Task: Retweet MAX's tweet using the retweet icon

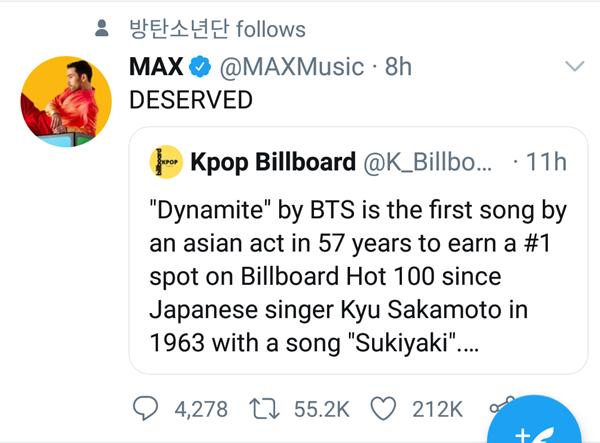Action: [261, 409]
